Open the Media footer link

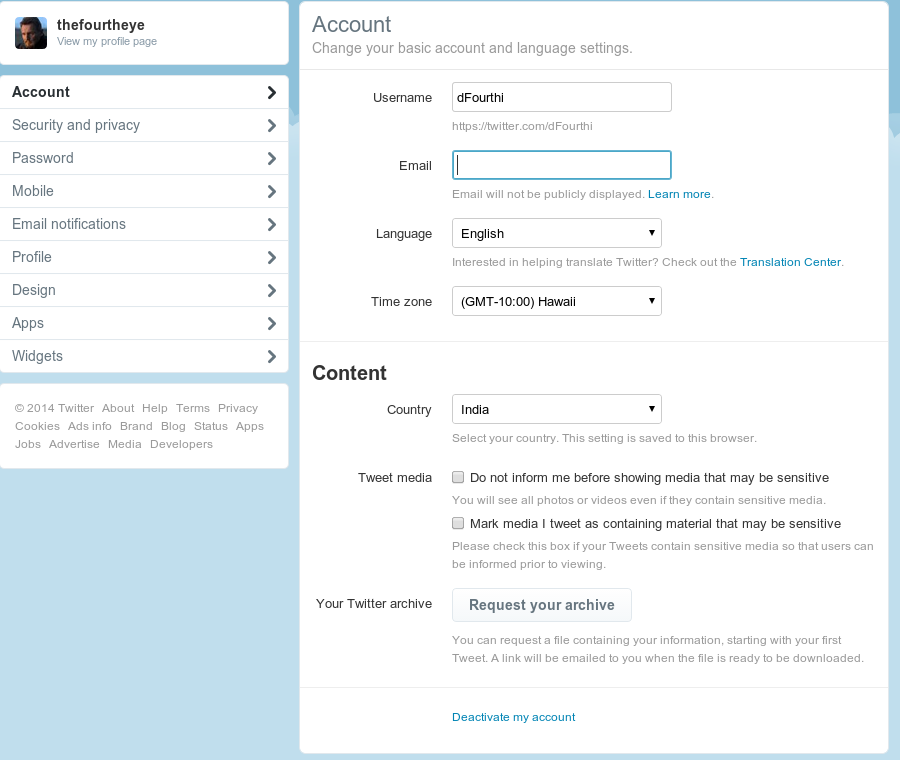[x=125, y=444]
